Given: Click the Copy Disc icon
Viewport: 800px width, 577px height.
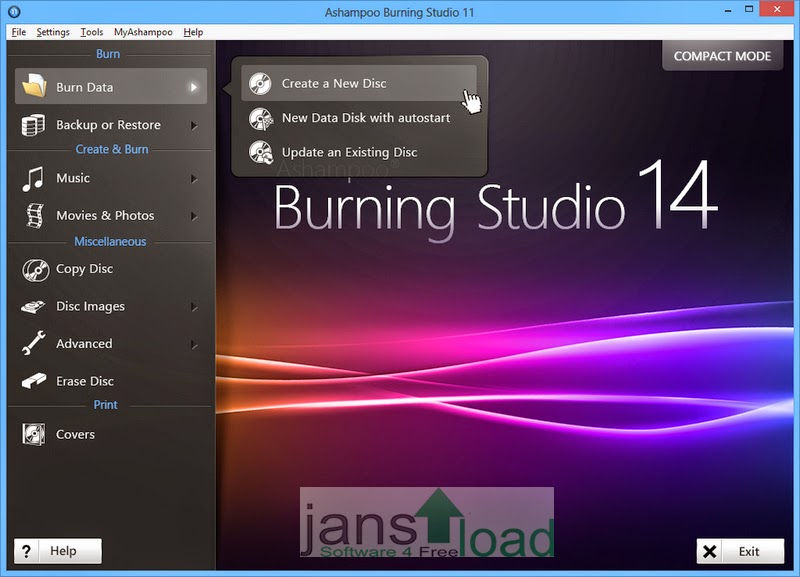Looking at the screenshot, I should pyautogui.click(x=36, y=269).
